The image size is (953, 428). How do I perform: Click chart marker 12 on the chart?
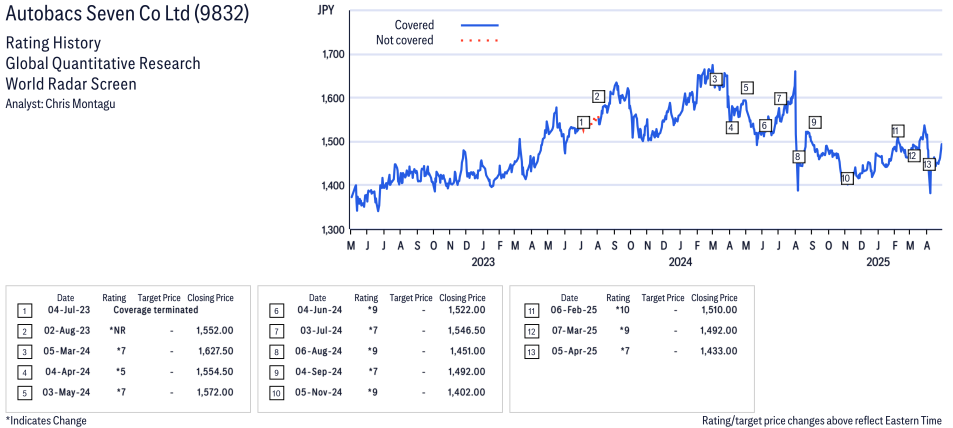point(913,156)
